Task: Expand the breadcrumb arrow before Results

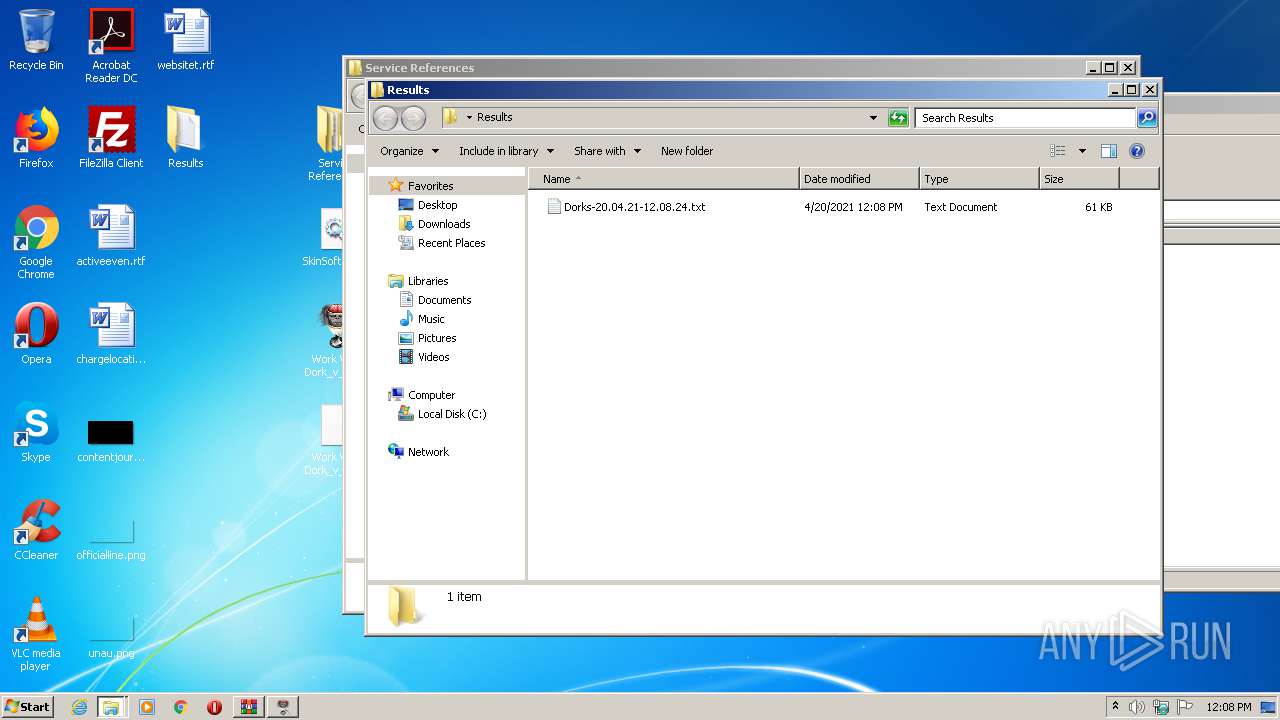Action: [469, 118]
